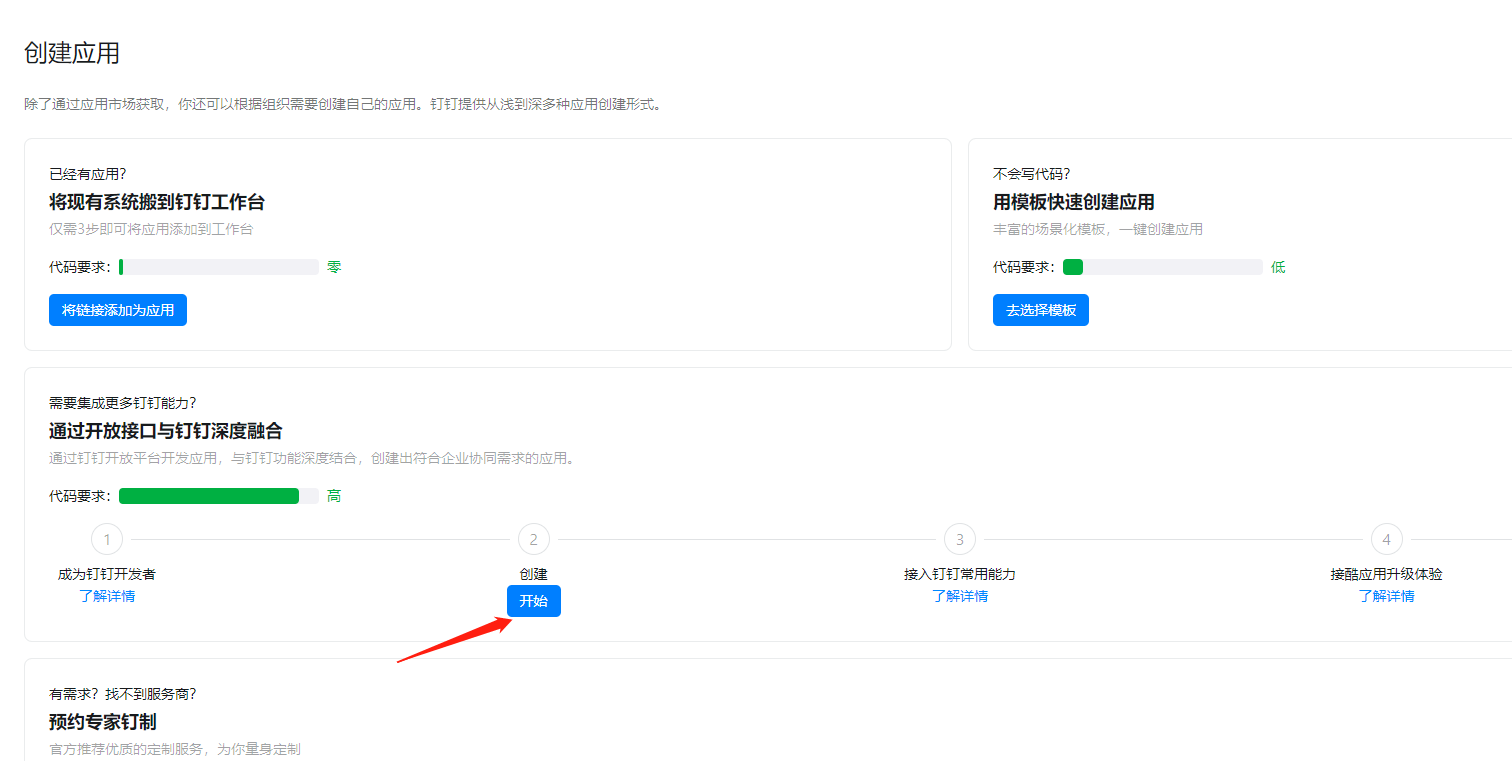This screenshot has width=1512, height=761.
Task: Select the step 3 circle icon
Action: (x=960, y=540)
